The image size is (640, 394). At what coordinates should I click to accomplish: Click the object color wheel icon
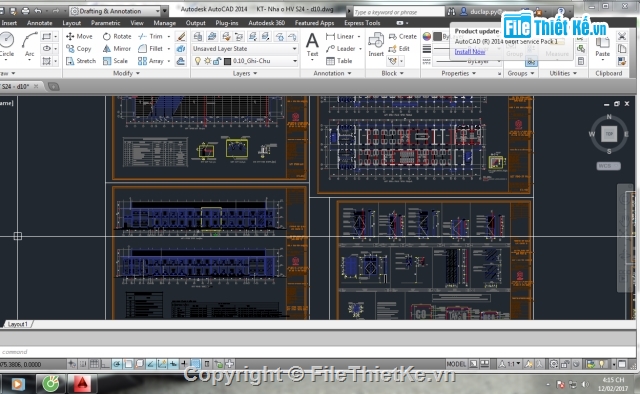tap(427, 37)
